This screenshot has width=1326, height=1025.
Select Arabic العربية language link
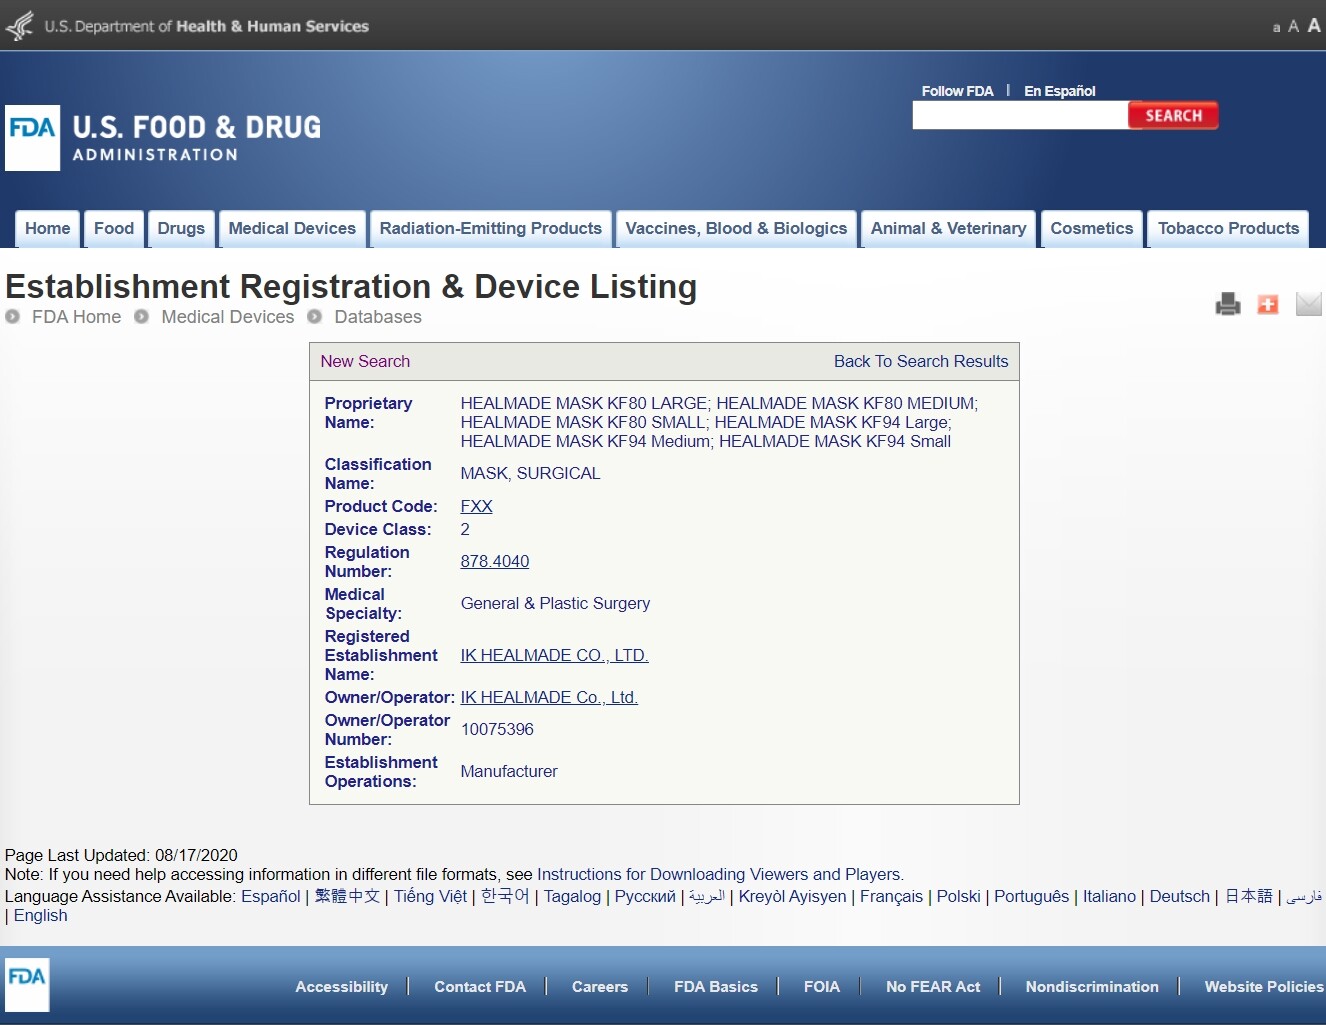[706, 896]
